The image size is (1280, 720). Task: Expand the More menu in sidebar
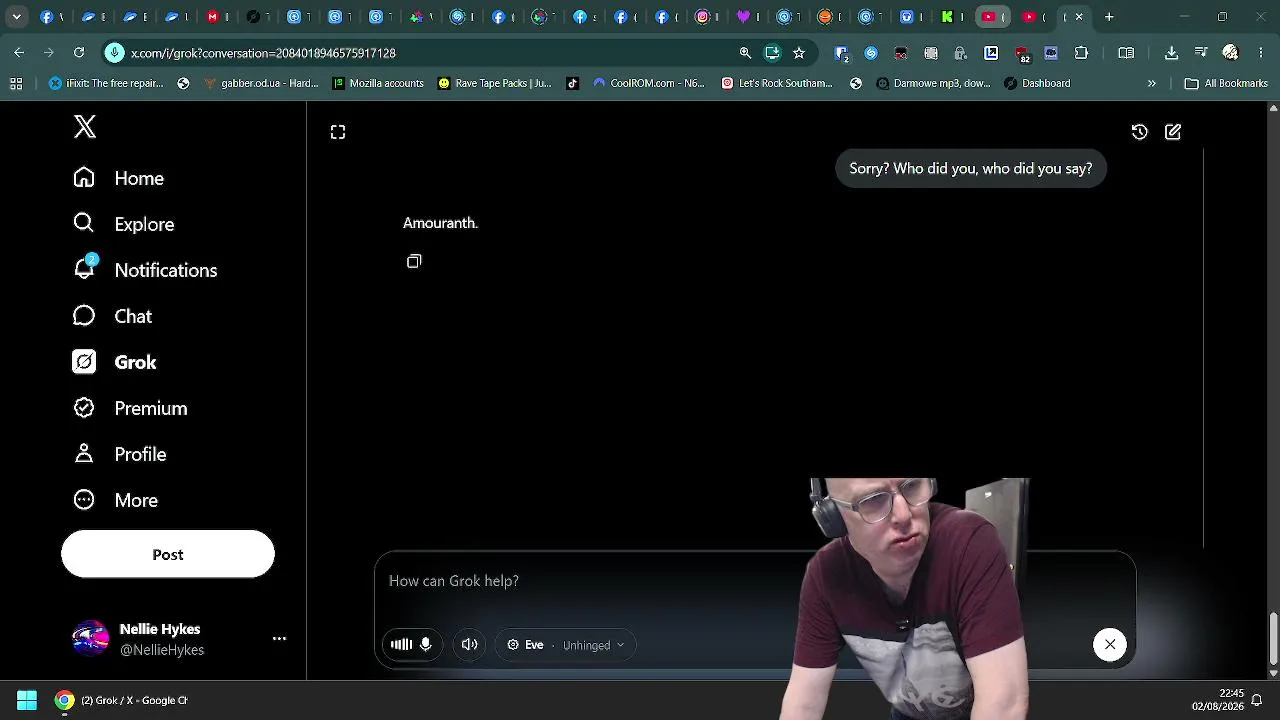[x=115, y=500]
